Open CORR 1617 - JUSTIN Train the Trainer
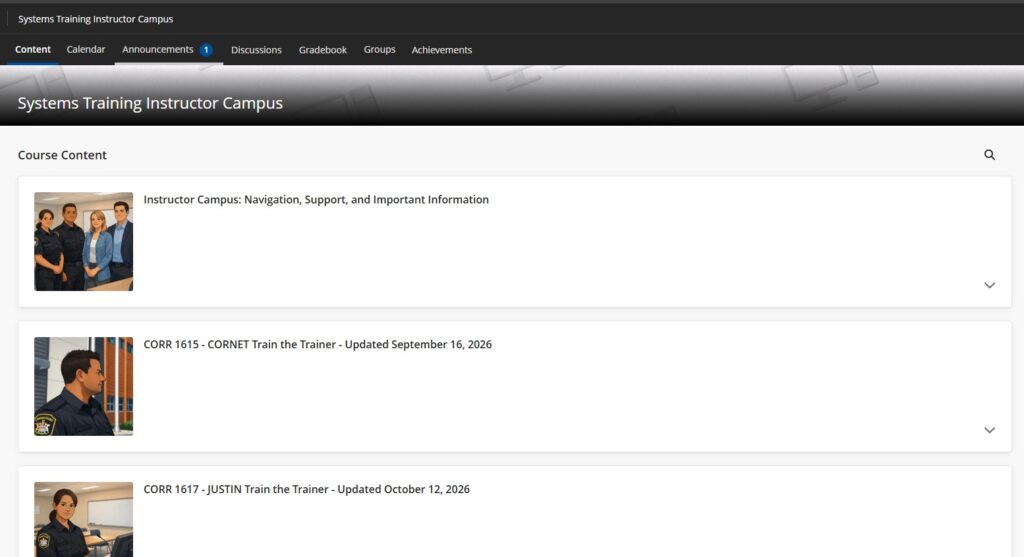Screen dimensions: 1024x557 306,490
